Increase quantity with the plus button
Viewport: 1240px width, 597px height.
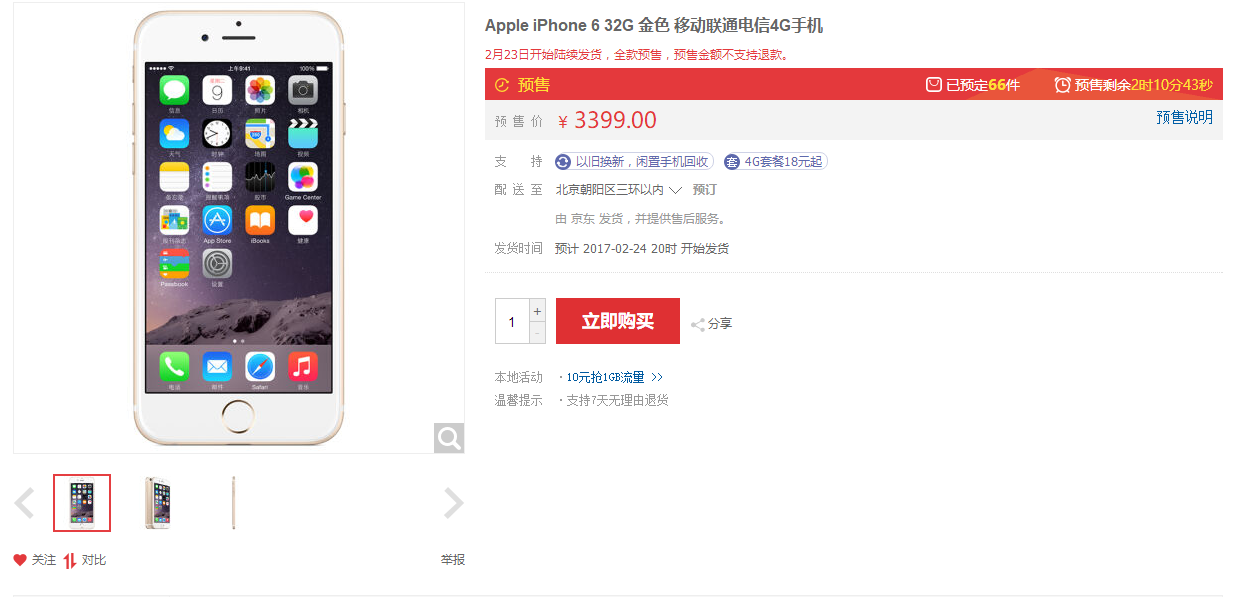[x=538, y=310]
